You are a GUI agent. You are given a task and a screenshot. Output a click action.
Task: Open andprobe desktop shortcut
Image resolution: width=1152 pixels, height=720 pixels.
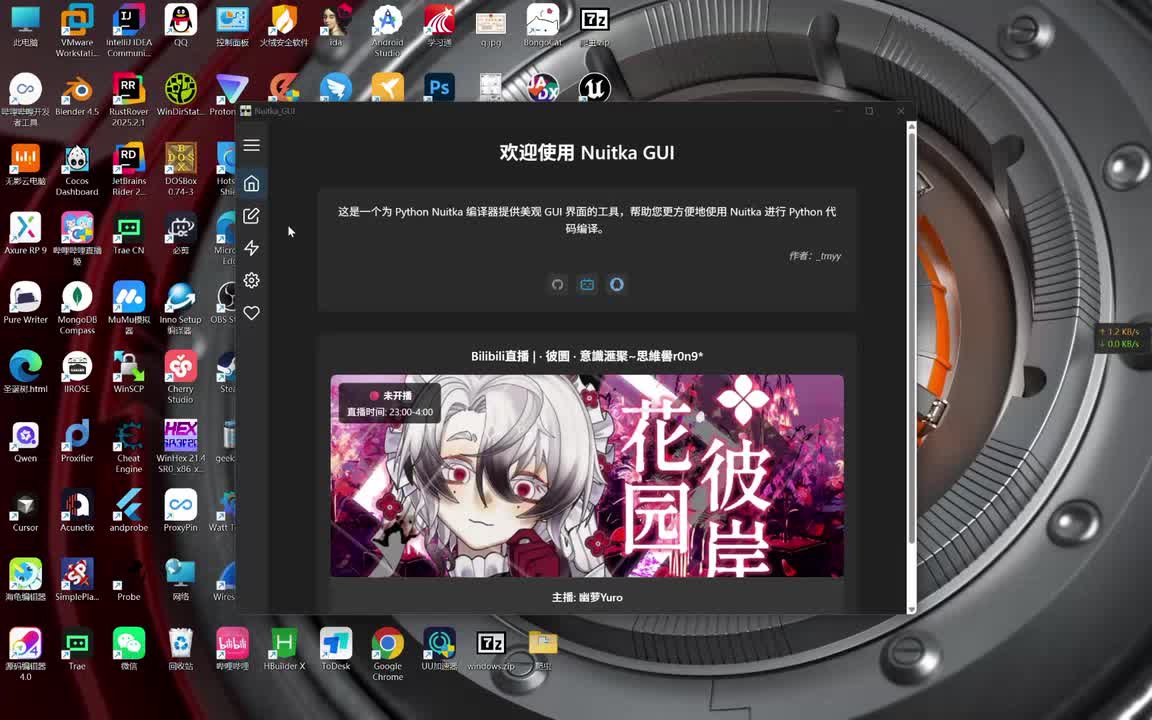[129, 511]
